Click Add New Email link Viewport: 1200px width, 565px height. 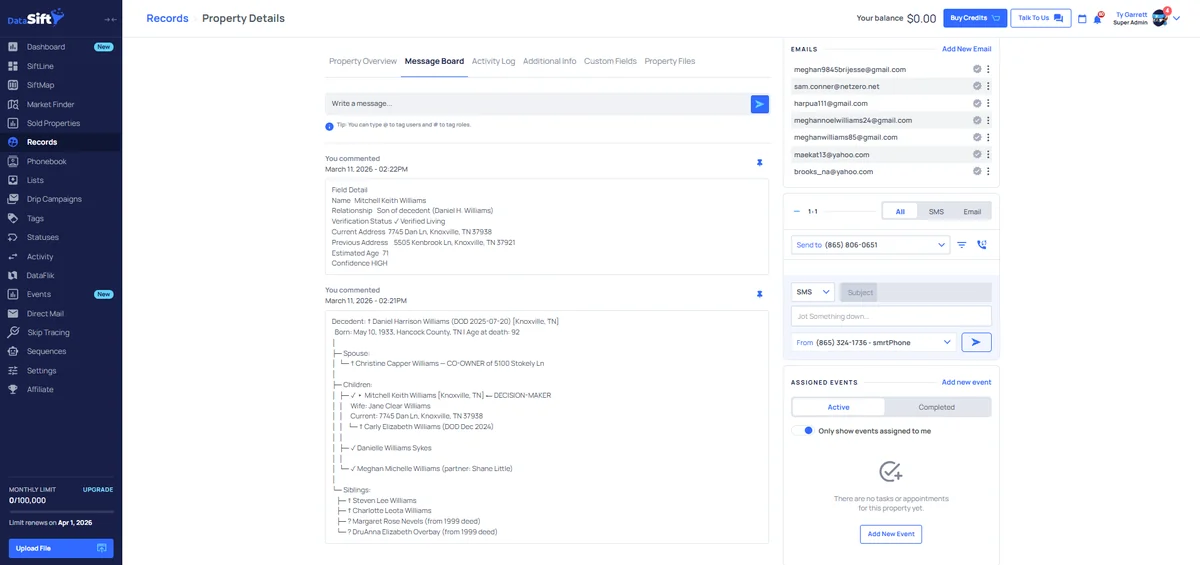(x=966, y=48)
